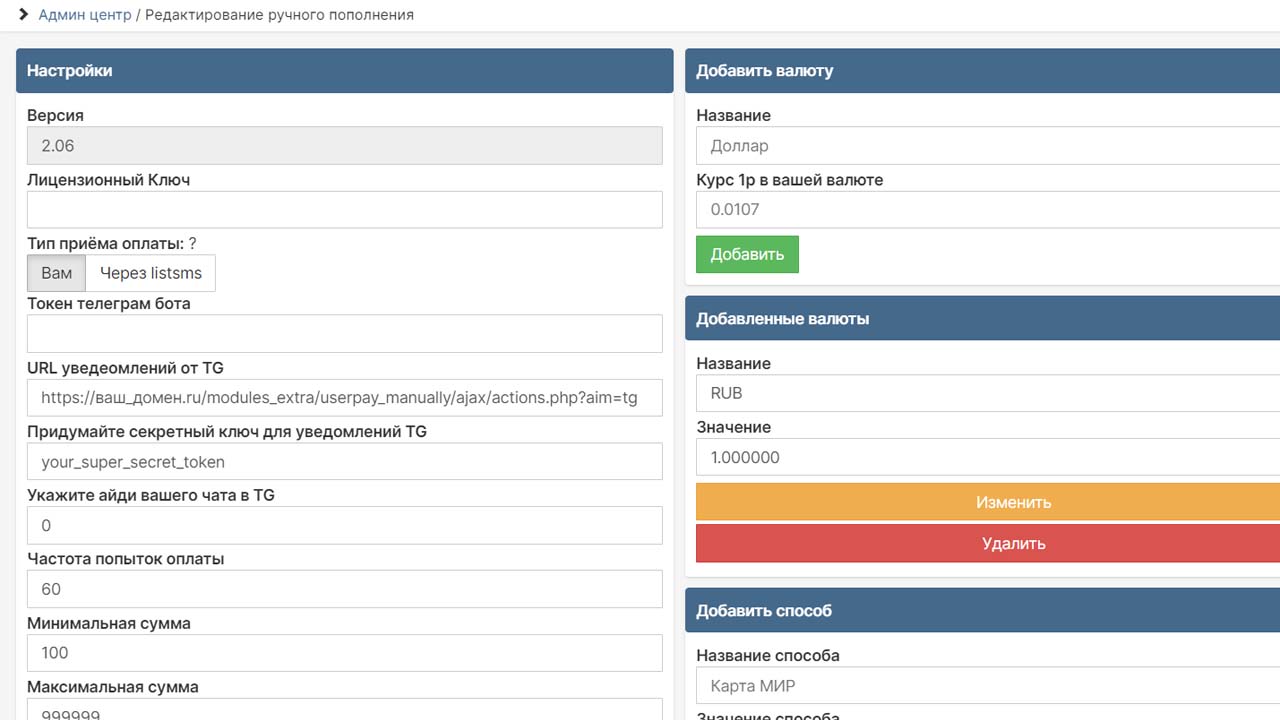Focus the secret key your_super_secret_token field

coord(344,462)
